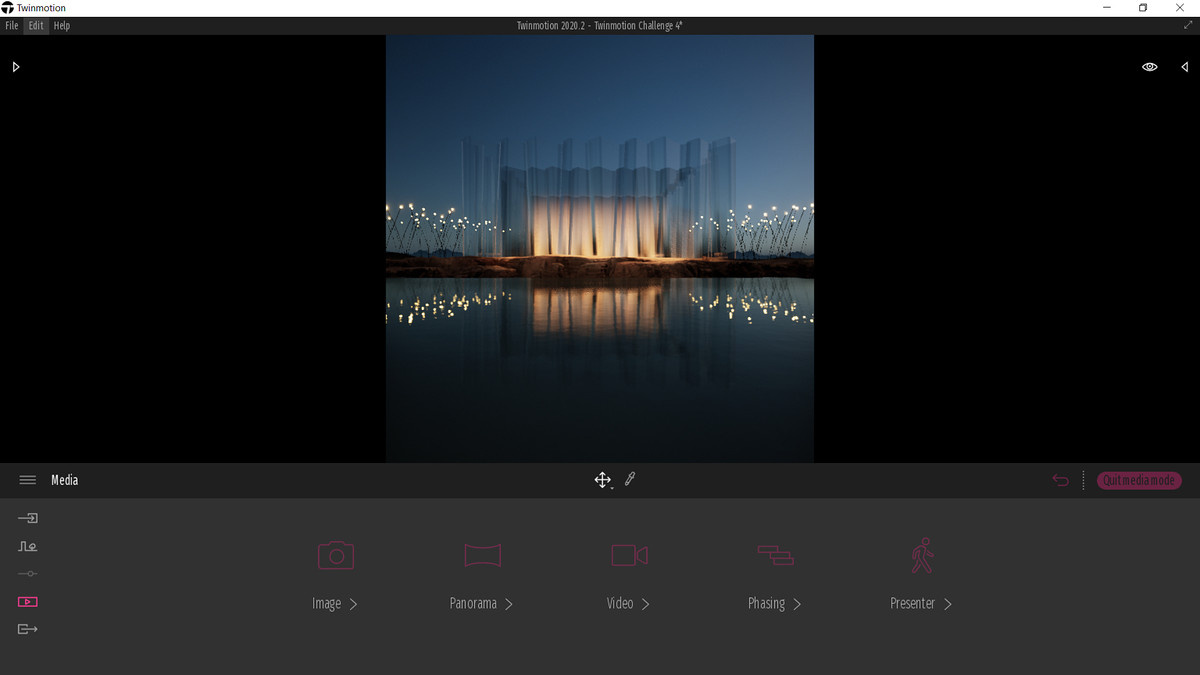Click Quit media mode button
Image resolution: width=1200 pixels, height=675 pixels.
tap(1139, 480)
